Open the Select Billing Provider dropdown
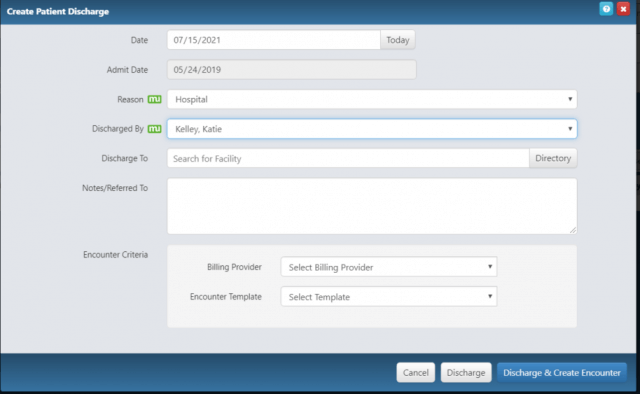Image resolution: width=640 pixels, height=394 pixels. pyautogui.click(x=389, y=267)
